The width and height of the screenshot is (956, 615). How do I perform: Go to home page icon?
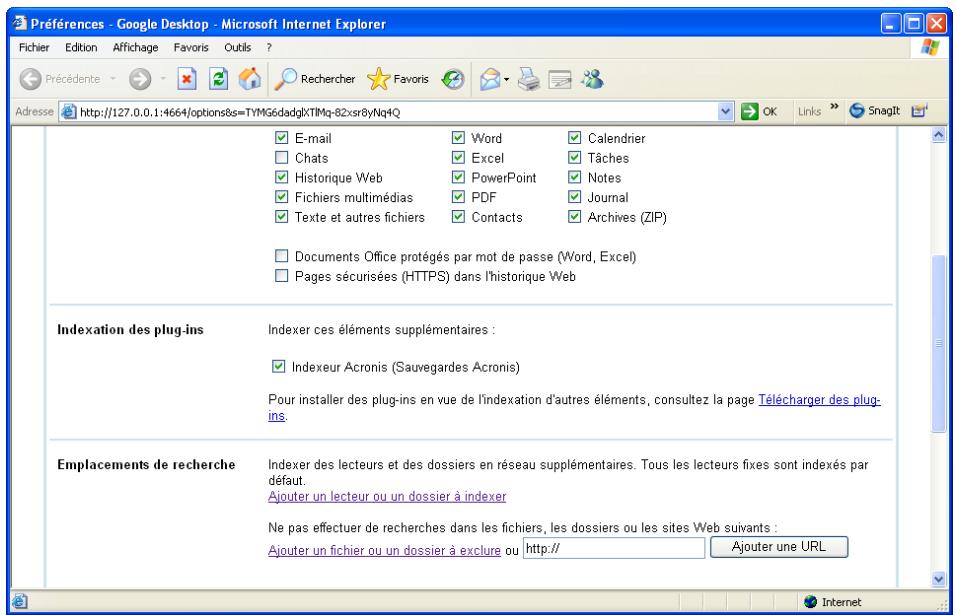(x=249, y=79)
